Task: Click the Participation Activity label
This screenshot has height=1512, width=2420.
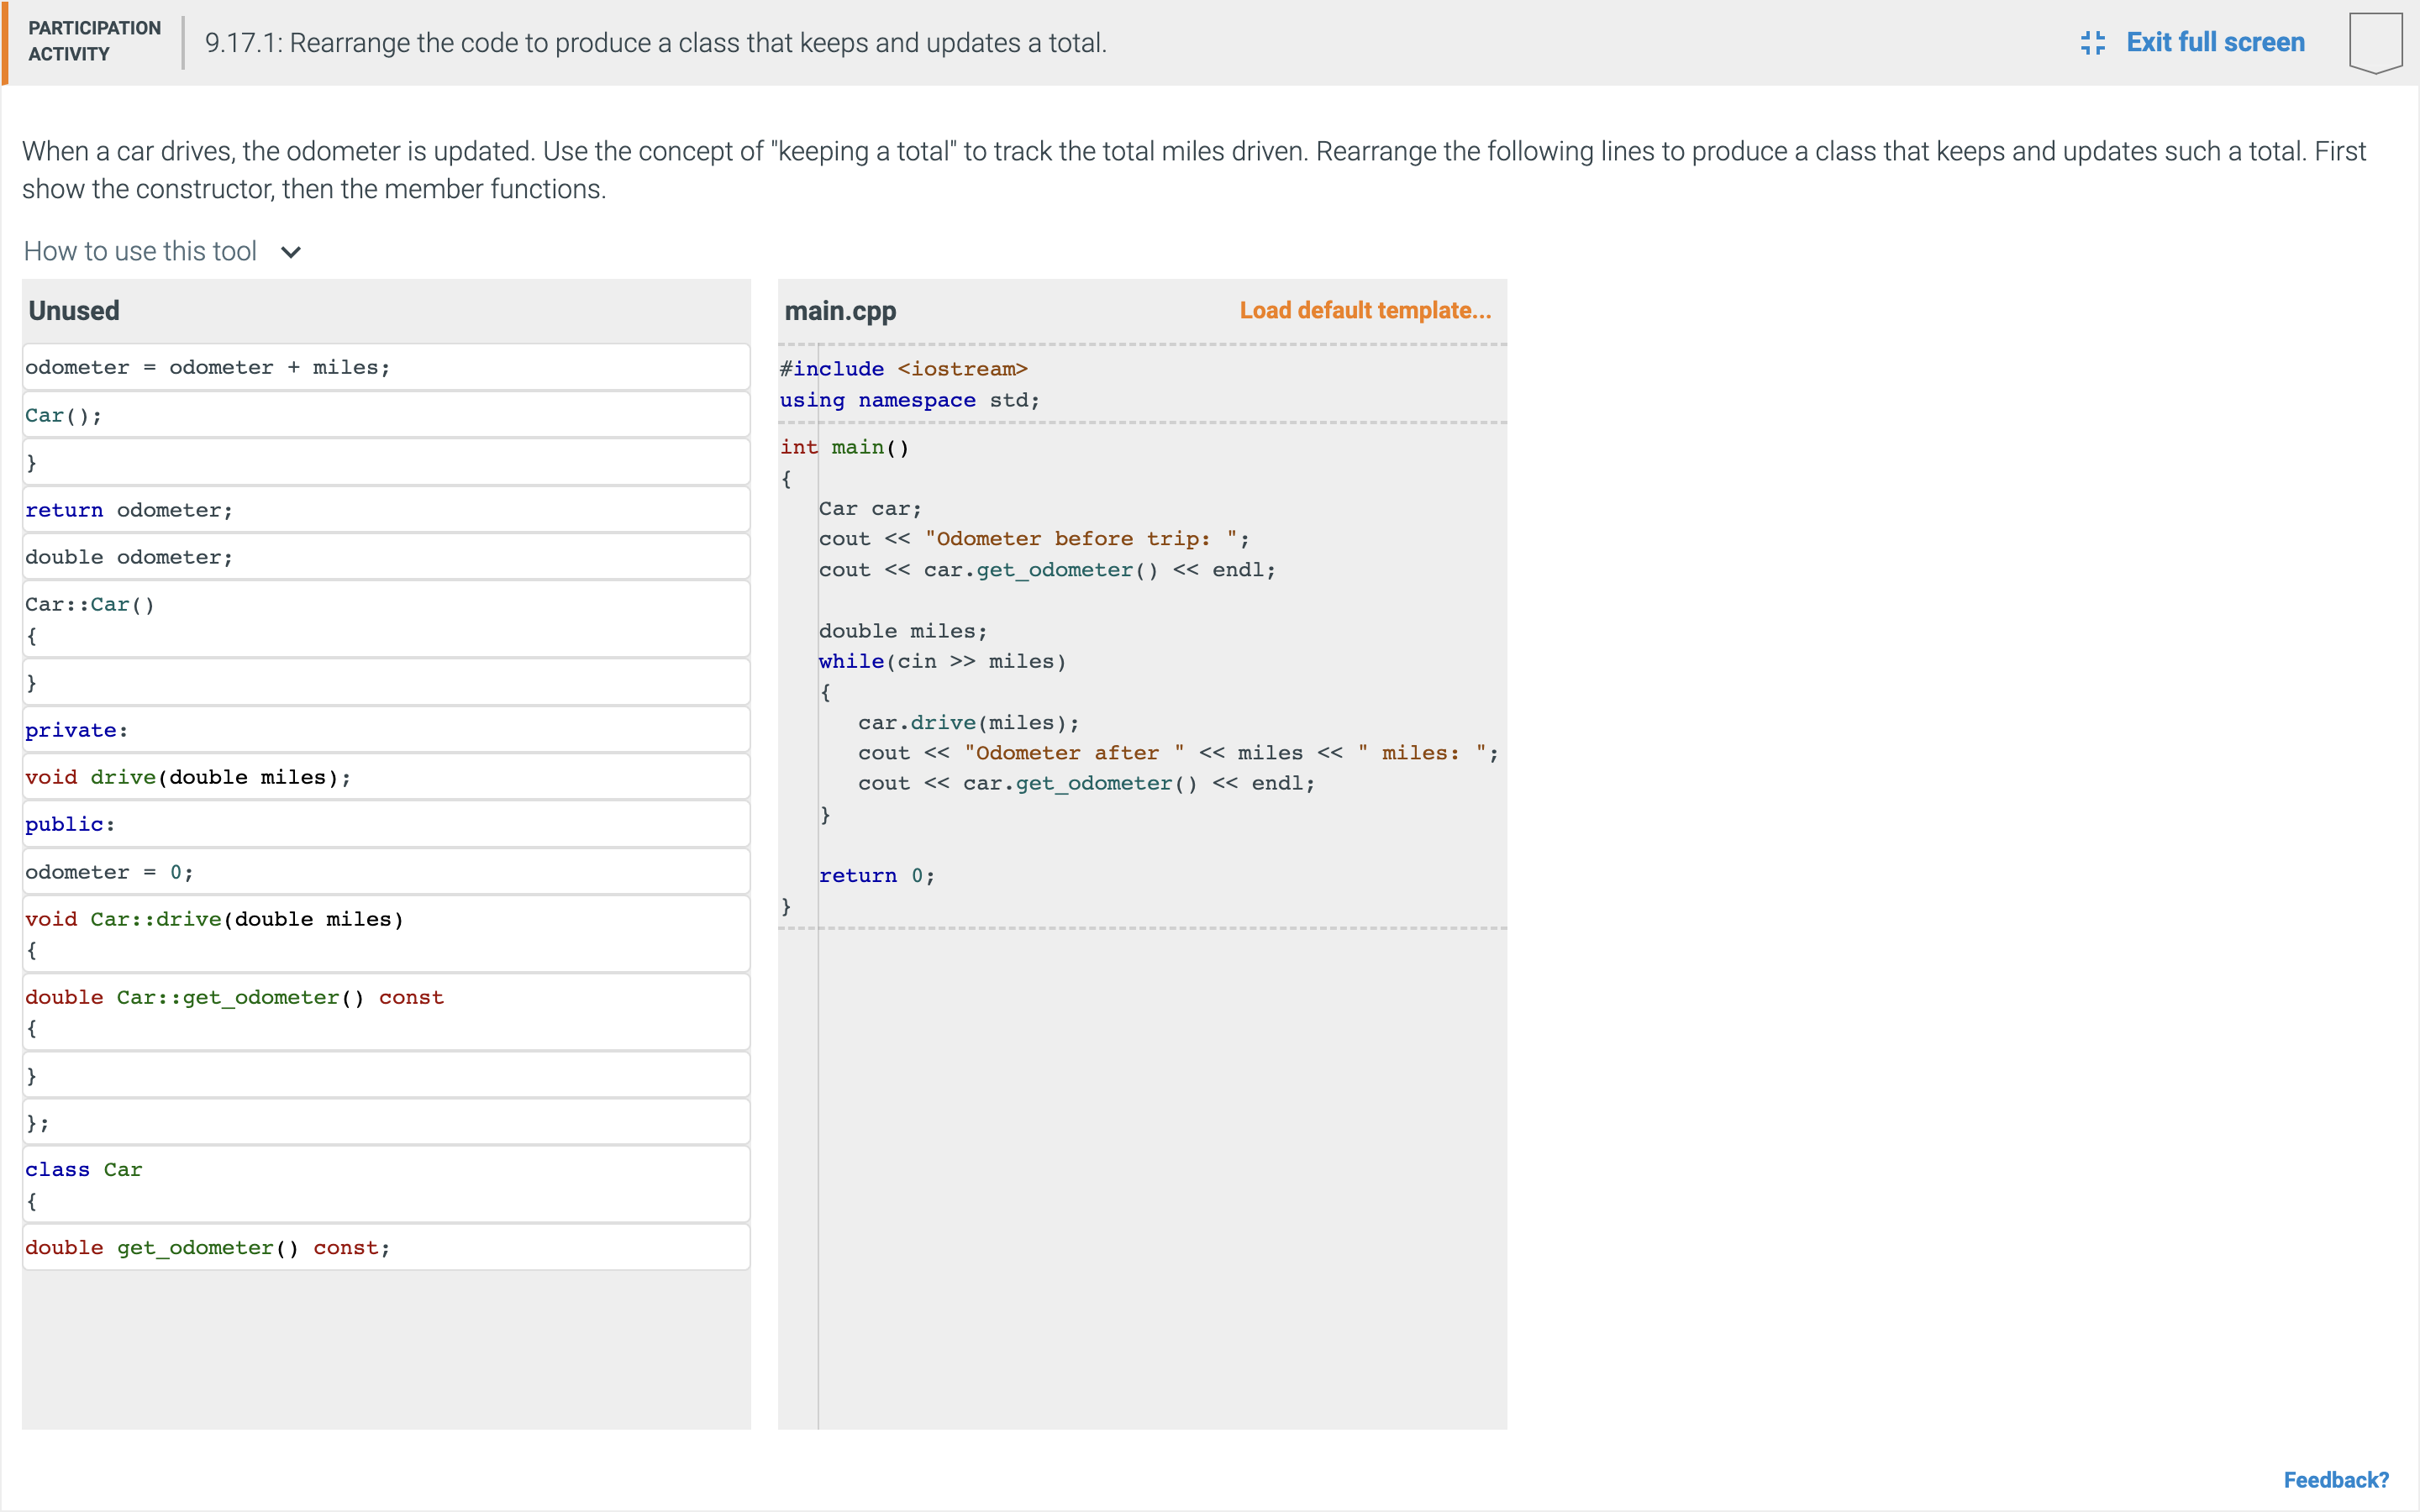Action: click(94, 41)
